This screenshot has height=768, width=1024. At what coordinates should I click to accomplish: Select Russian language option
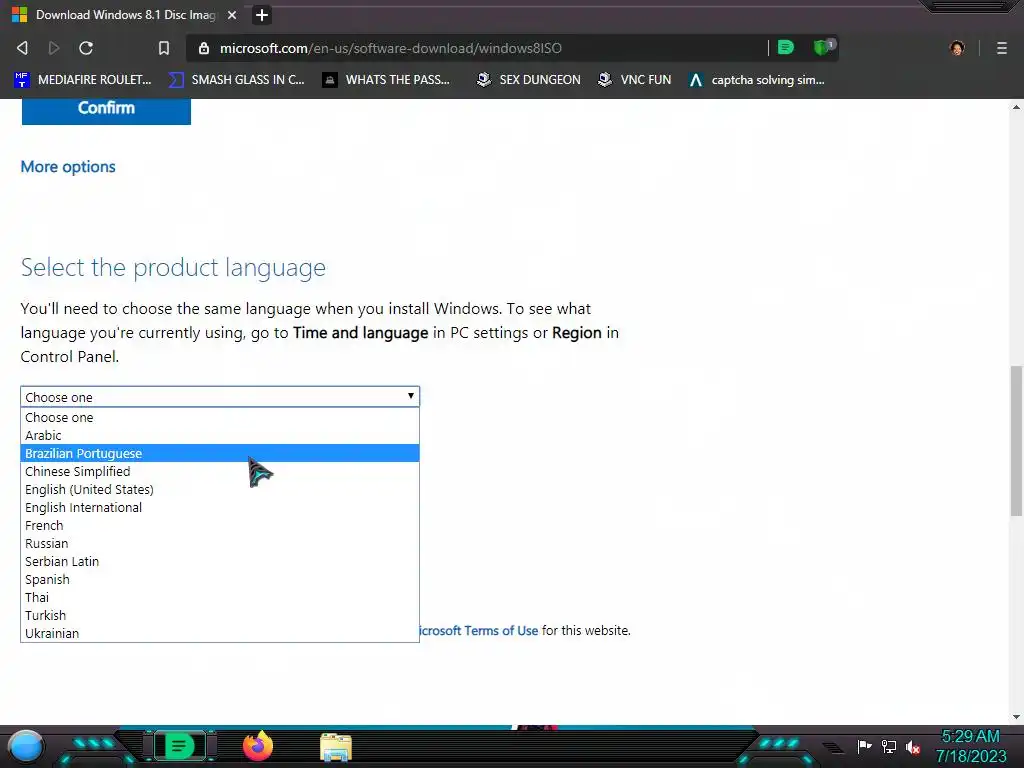[219, 543]
